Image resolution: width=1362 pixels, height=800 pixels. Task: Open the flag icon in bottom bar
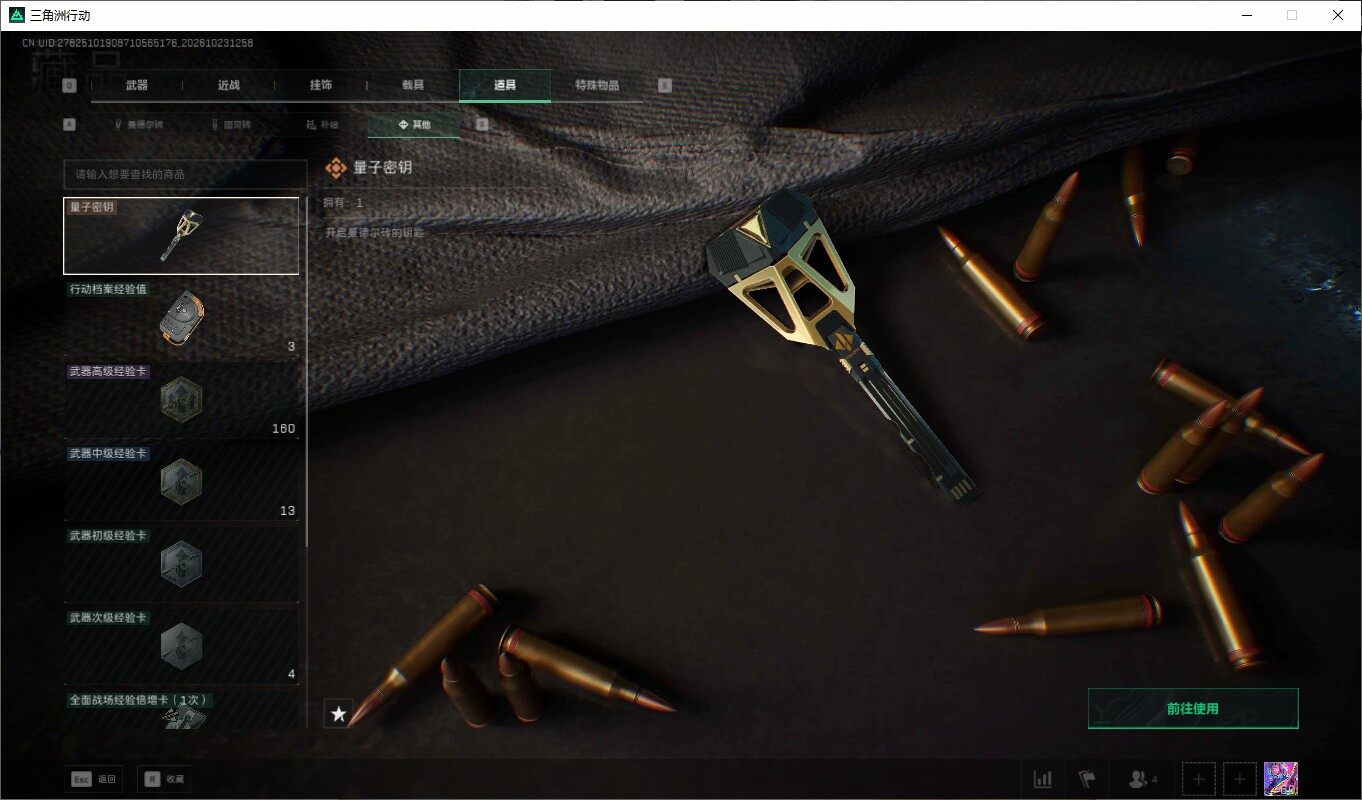pos(1087,779)
